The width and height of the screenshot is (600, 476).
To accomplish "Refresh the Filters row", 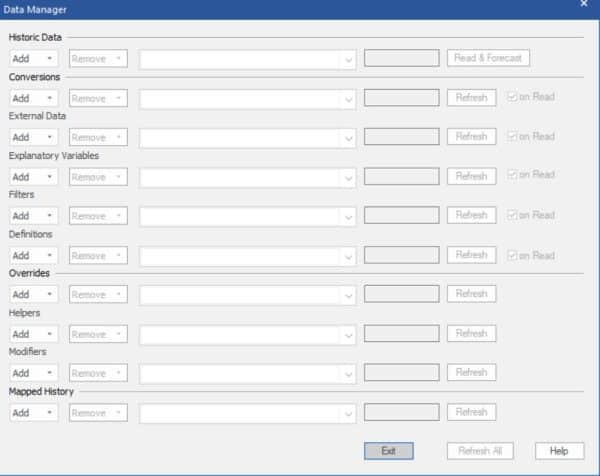I will 471,215.
